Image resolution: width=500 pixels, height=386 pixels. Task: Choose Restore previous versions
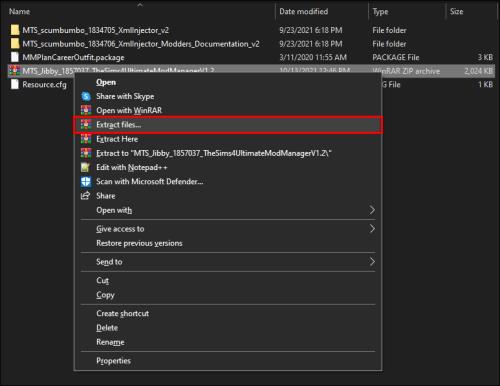pyautogui.click(x=139, y=243)
